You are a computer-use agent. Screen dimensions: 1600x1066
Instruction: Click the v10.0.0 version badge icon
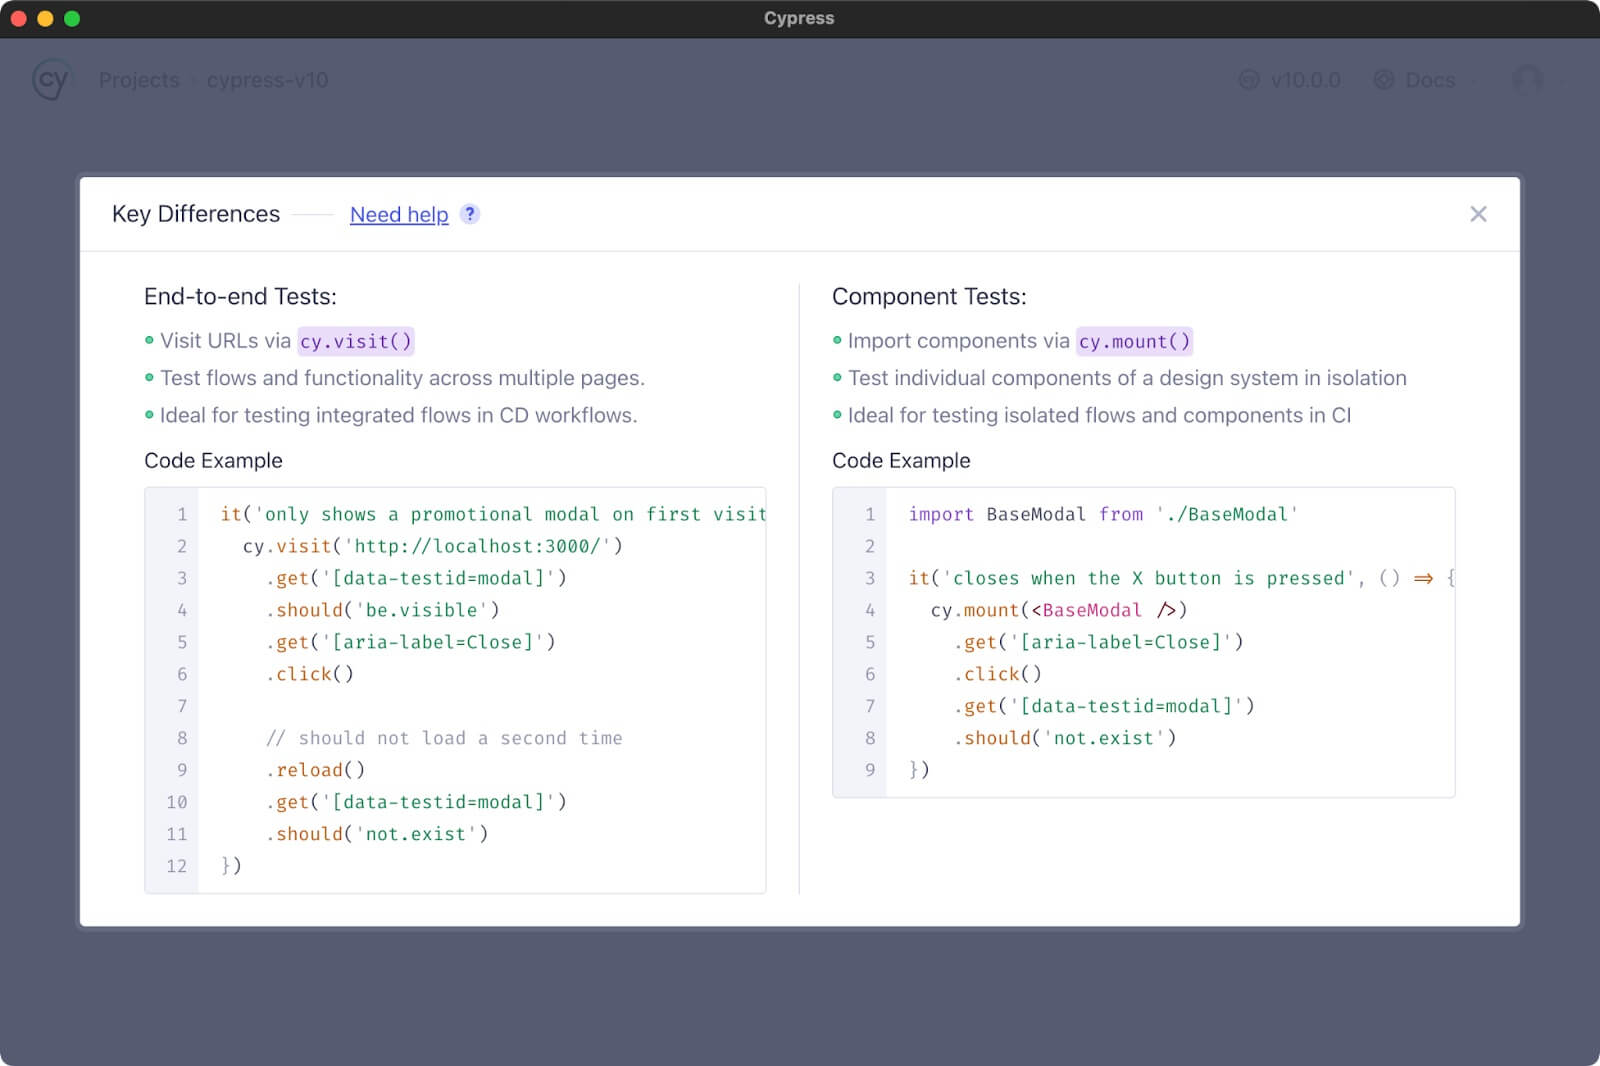pyautogui.click(x=1248, y=80)
